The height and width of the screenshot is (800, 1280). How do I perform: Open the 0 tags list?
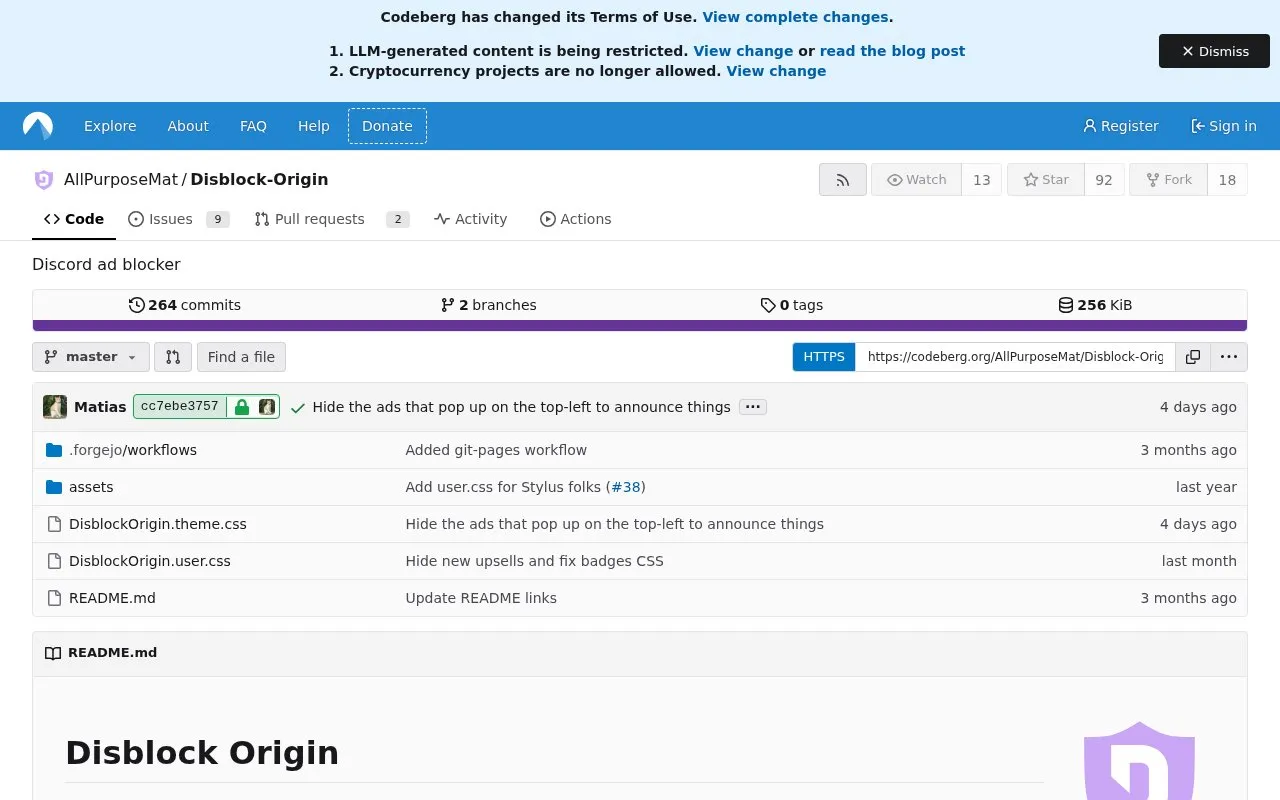click(x=792, y=305)
